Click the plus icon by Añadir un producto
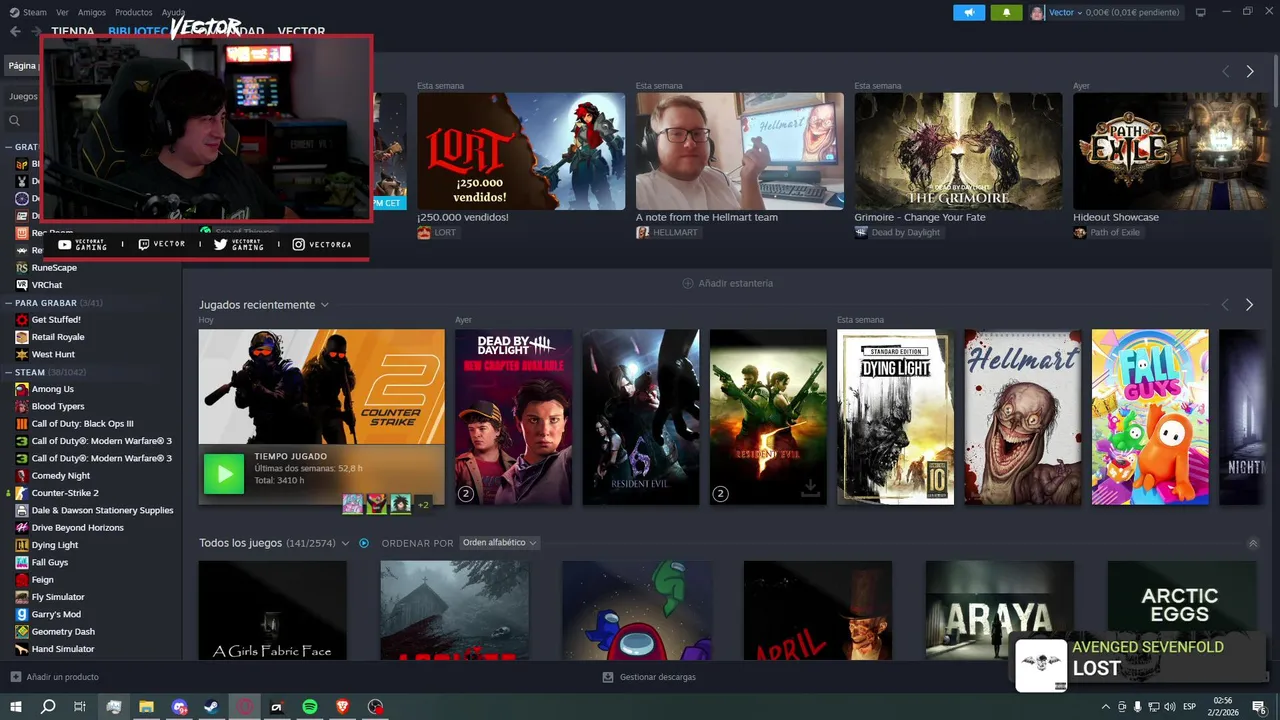Viewport: 1280px width, 720px height. [15, 677]
